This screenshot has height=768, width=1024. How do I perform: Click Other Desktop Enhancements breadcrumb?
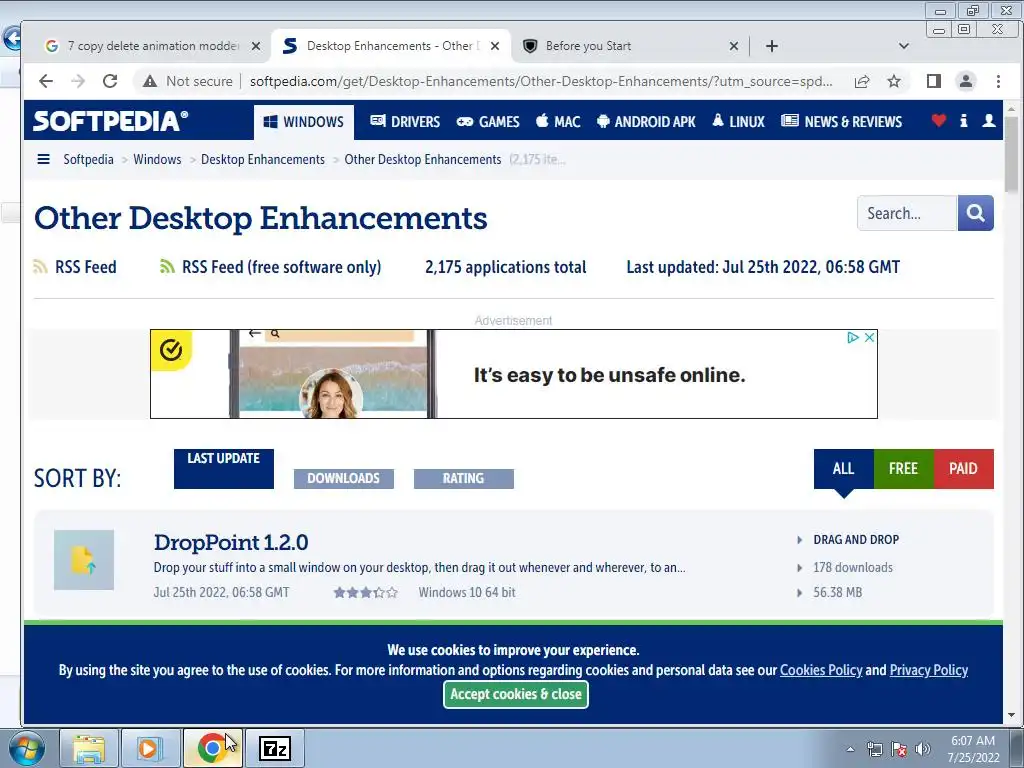(423, 159)
